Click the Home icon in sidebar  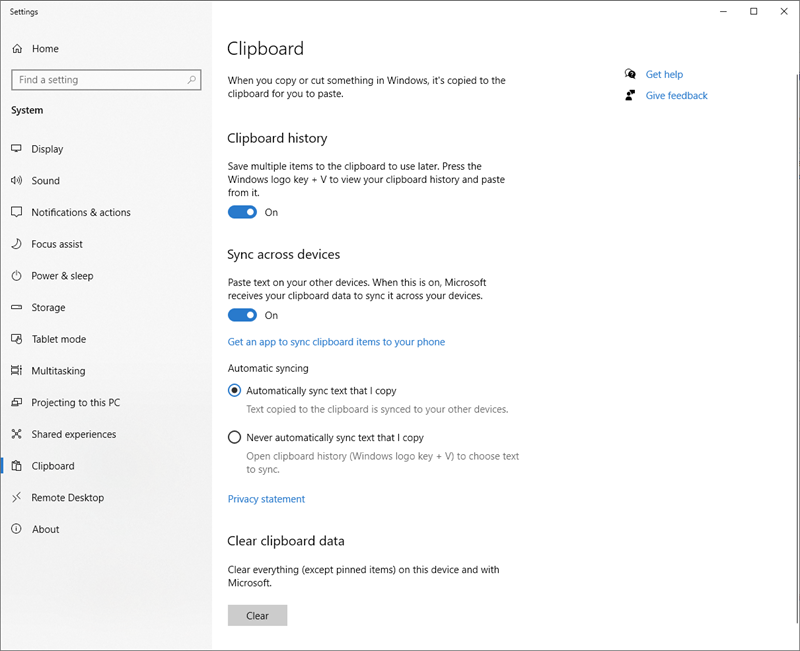tap(17, 49)
